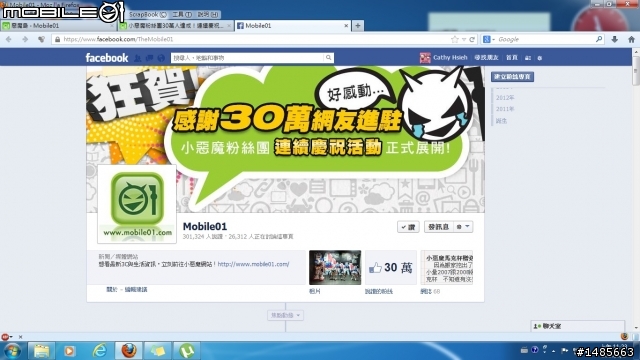
Task: Click 首頁 home link in the Facebook header
Action: tap(512, 58)
